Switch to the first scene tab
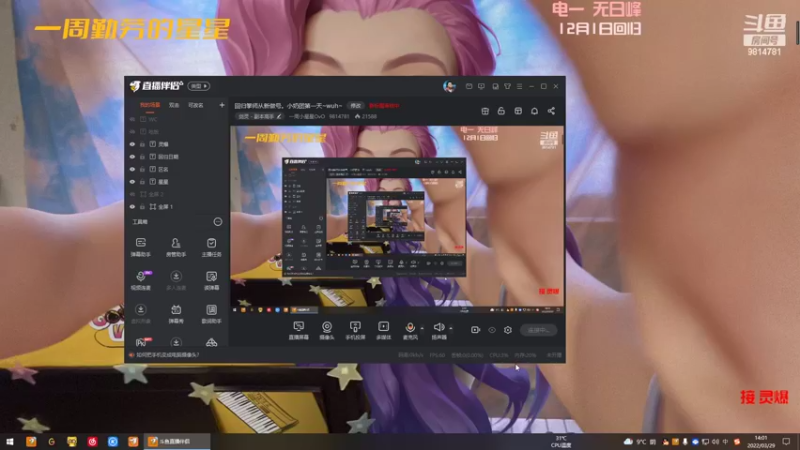The height and width of the screenshot is (450, 800). point(150,105)
